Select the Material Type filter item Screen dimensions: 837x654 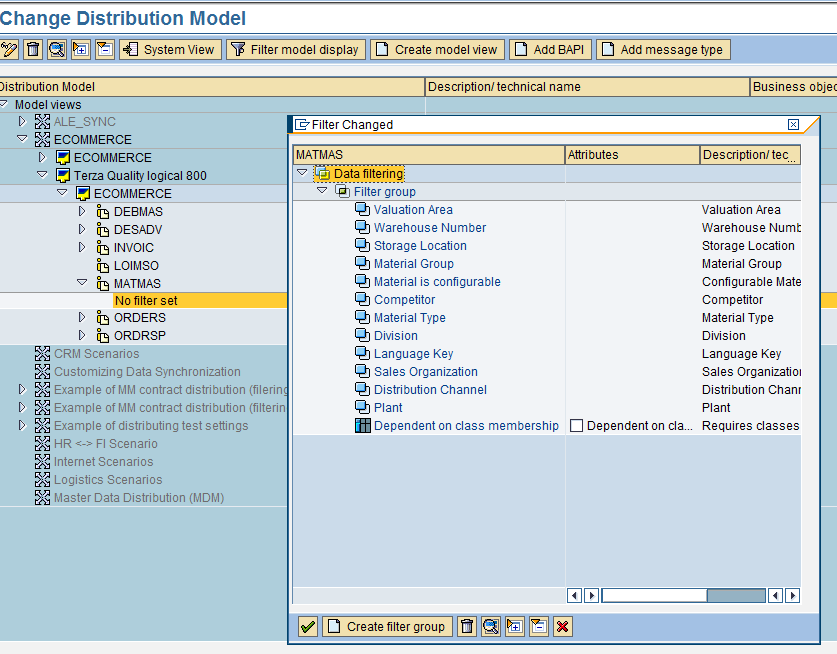pyautogui.click(x=409, y=318)
